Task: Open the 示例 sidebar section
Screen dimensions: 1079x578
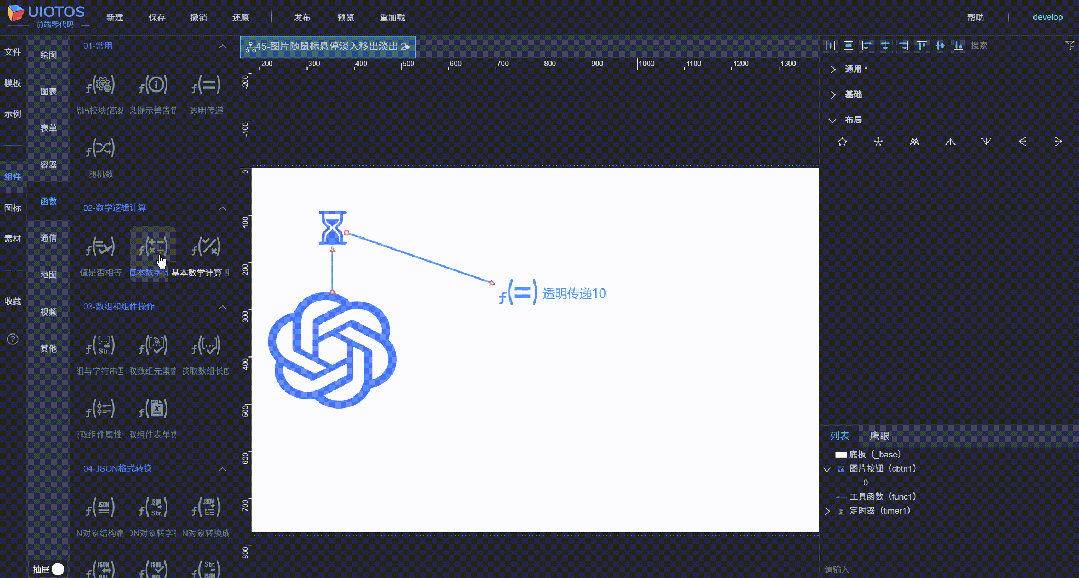Action: (x=12, y=114)
